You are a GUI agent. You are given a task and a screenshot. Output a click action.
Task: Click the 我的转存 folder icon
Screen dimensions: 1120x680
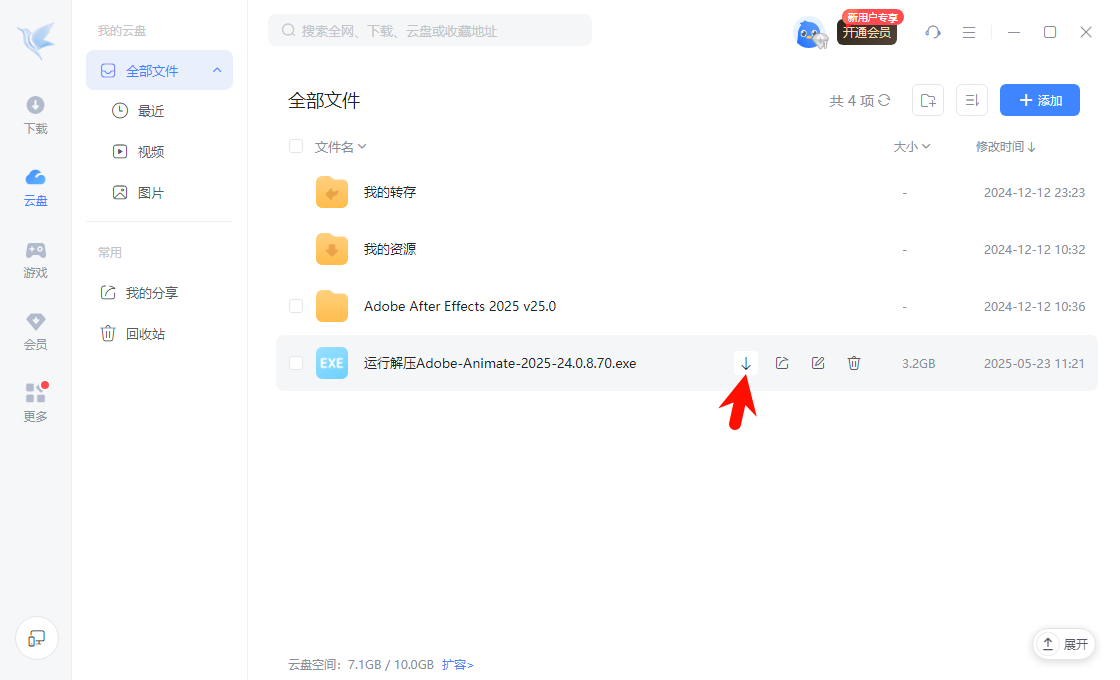(331, 192)
